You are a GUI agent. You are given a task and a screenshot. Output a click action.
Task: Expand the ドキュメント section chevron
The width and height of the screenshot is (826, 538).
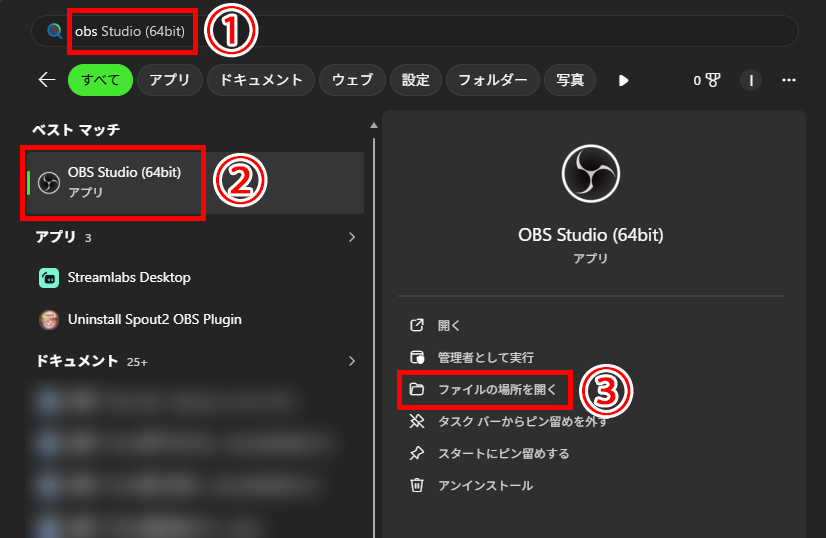pyautogui.click(x=352, y=361)
